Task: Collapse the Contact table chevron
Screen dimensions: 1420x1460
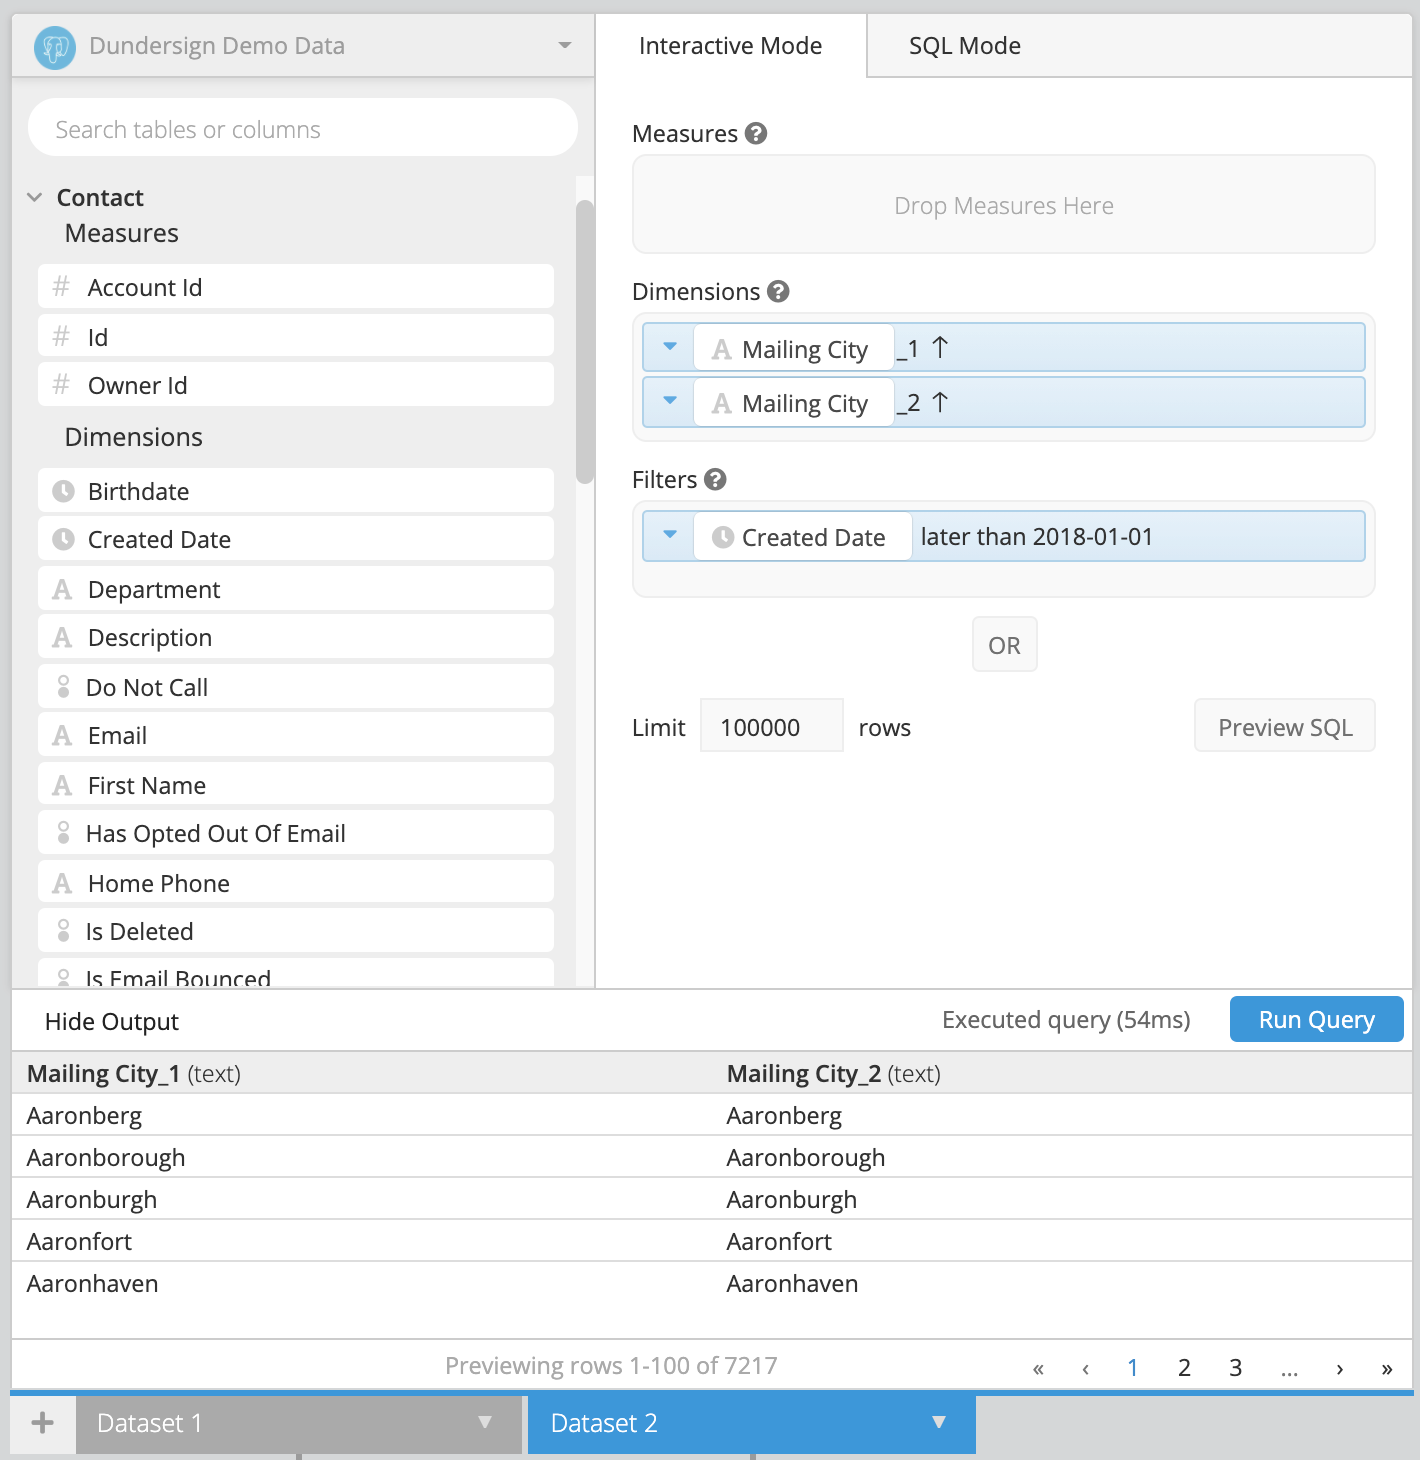Action: coord(35,197)
